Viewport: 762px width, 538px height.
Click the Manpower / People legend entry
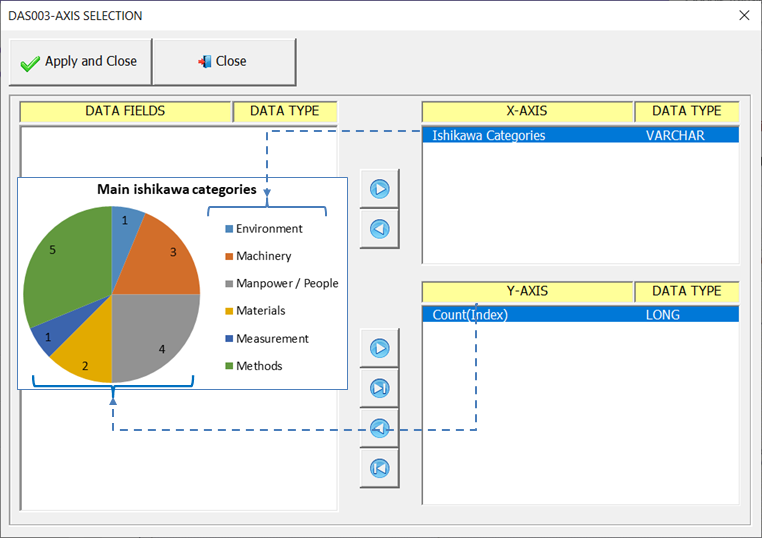(282, 283)
